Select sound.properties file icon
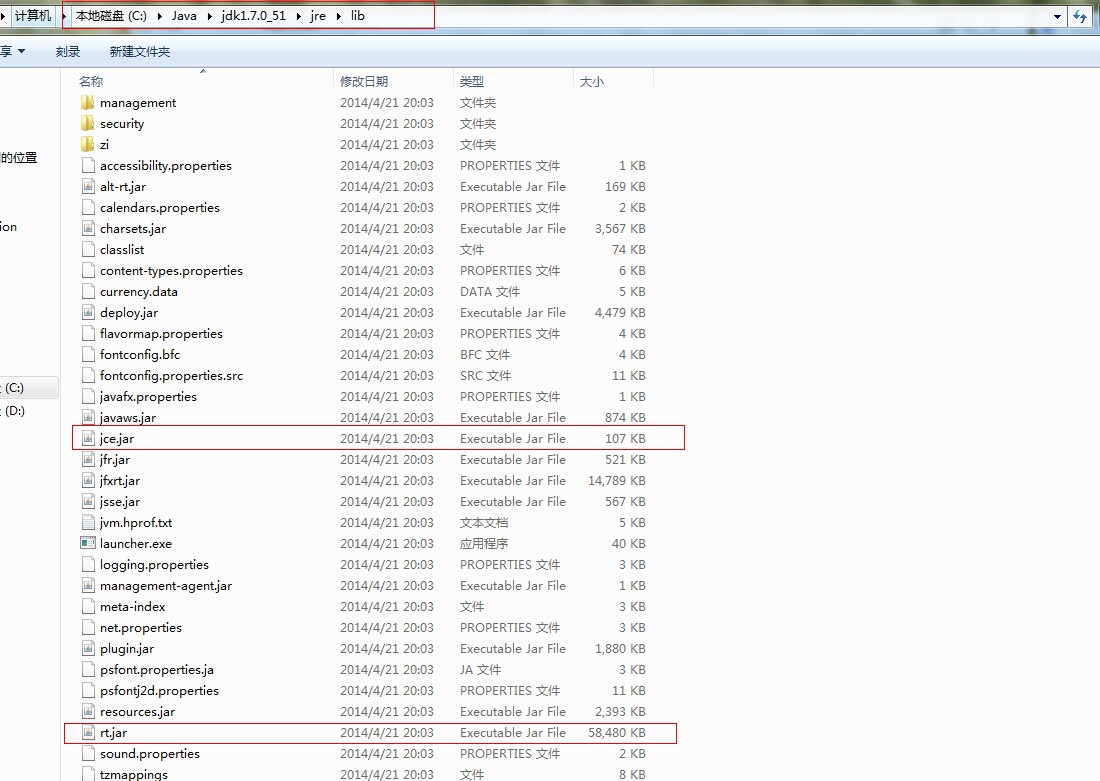This screenshot has height=781, width=1100. [88, 754]
